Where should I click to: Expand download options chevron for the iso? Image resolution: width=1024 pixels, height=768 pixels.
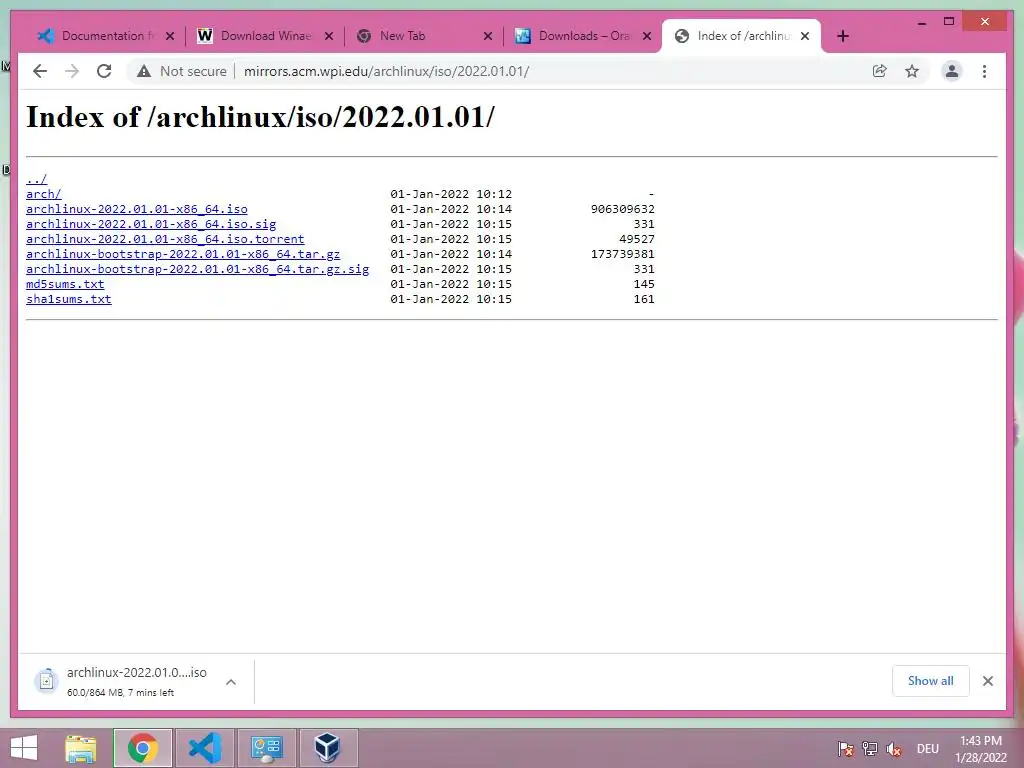(x=231, y=682)
